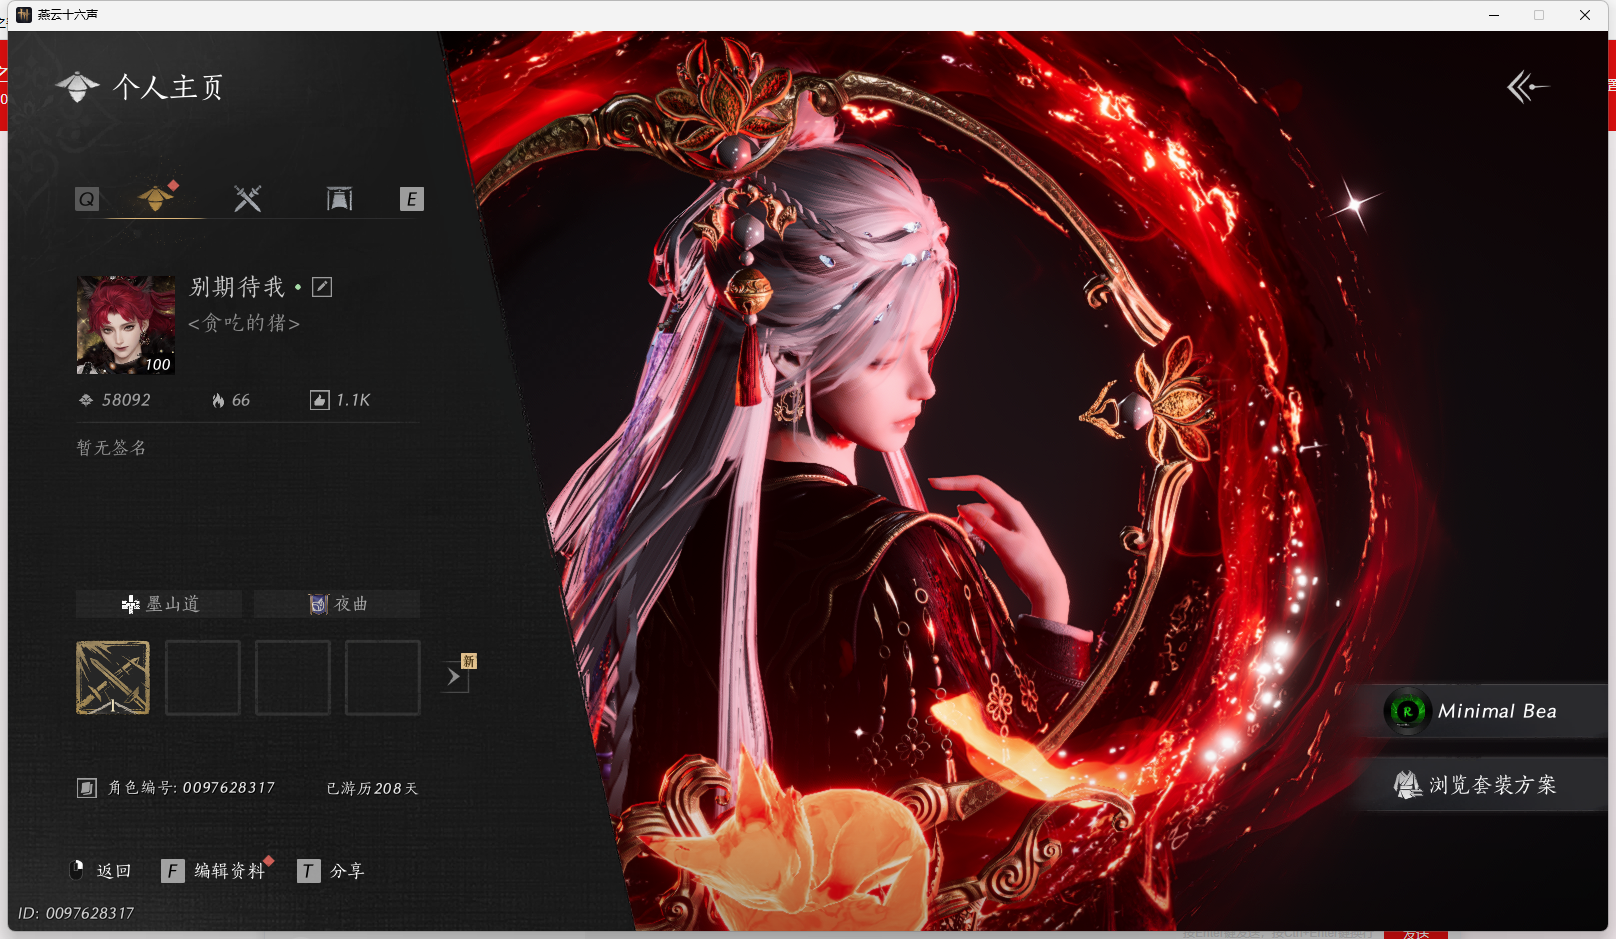The width and height of the screenshot is (1616, 939).
Task: Open the 夜曲 guild label
Action: [x=338, y=604]
